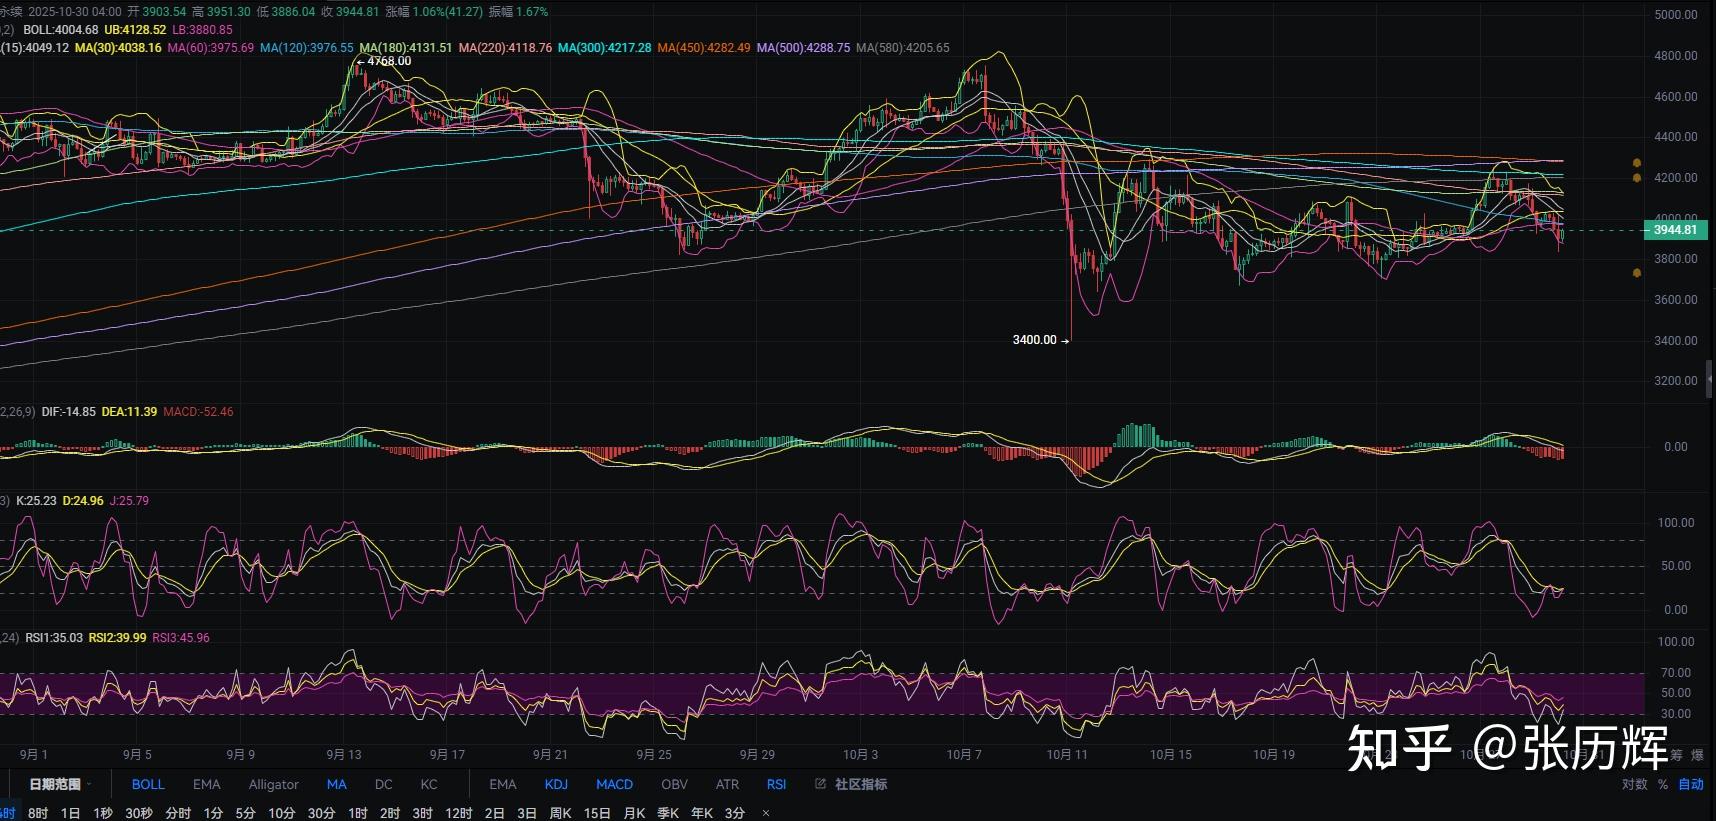Disable the KDJ sub-indicator
Screen dimensions: 1716x821
[x=556, y=784]
